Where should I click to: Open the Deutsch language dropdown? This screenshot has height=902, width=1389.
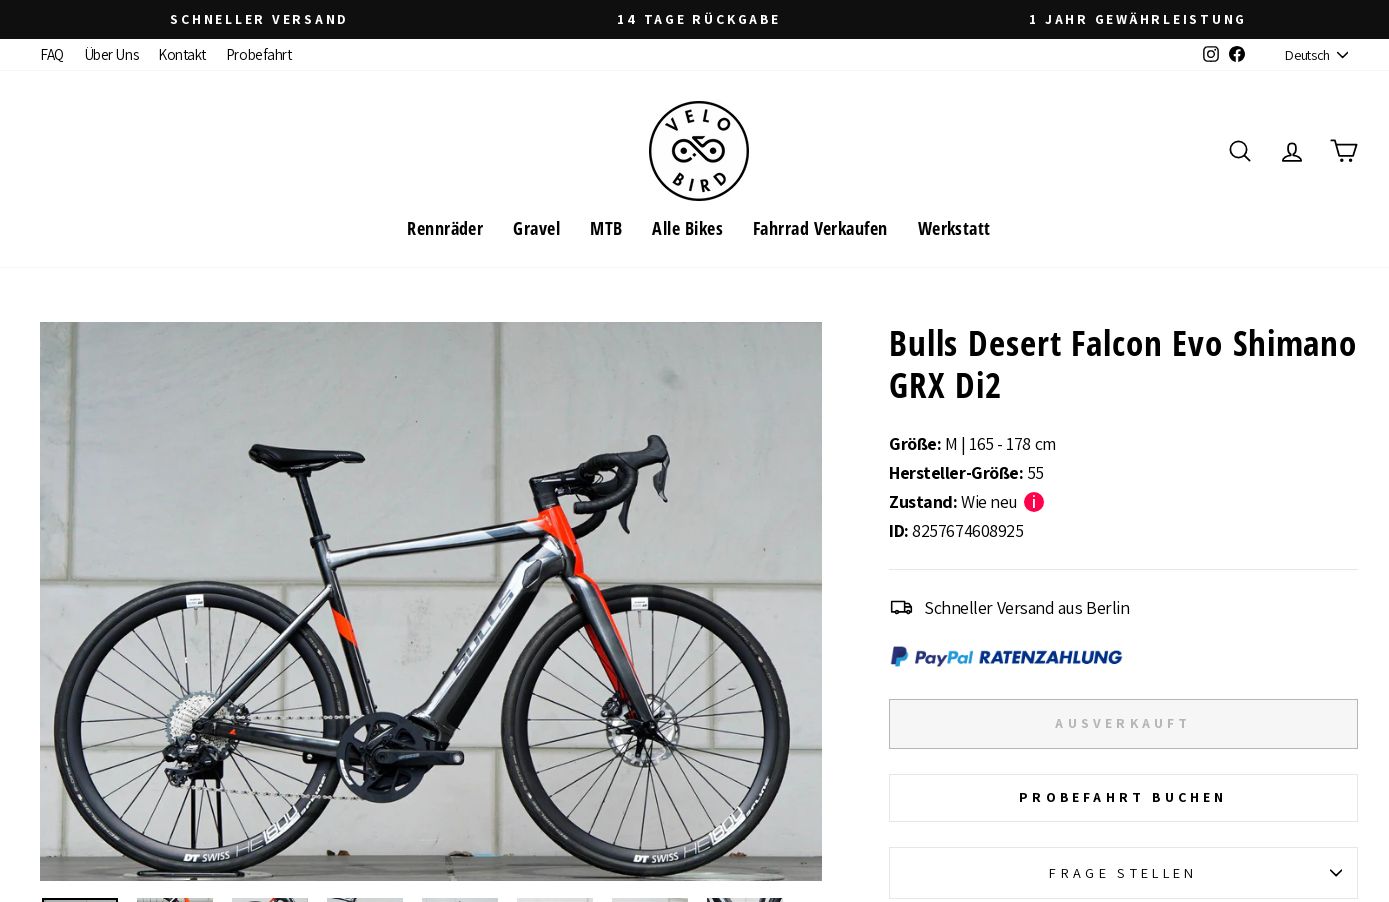1316,55
